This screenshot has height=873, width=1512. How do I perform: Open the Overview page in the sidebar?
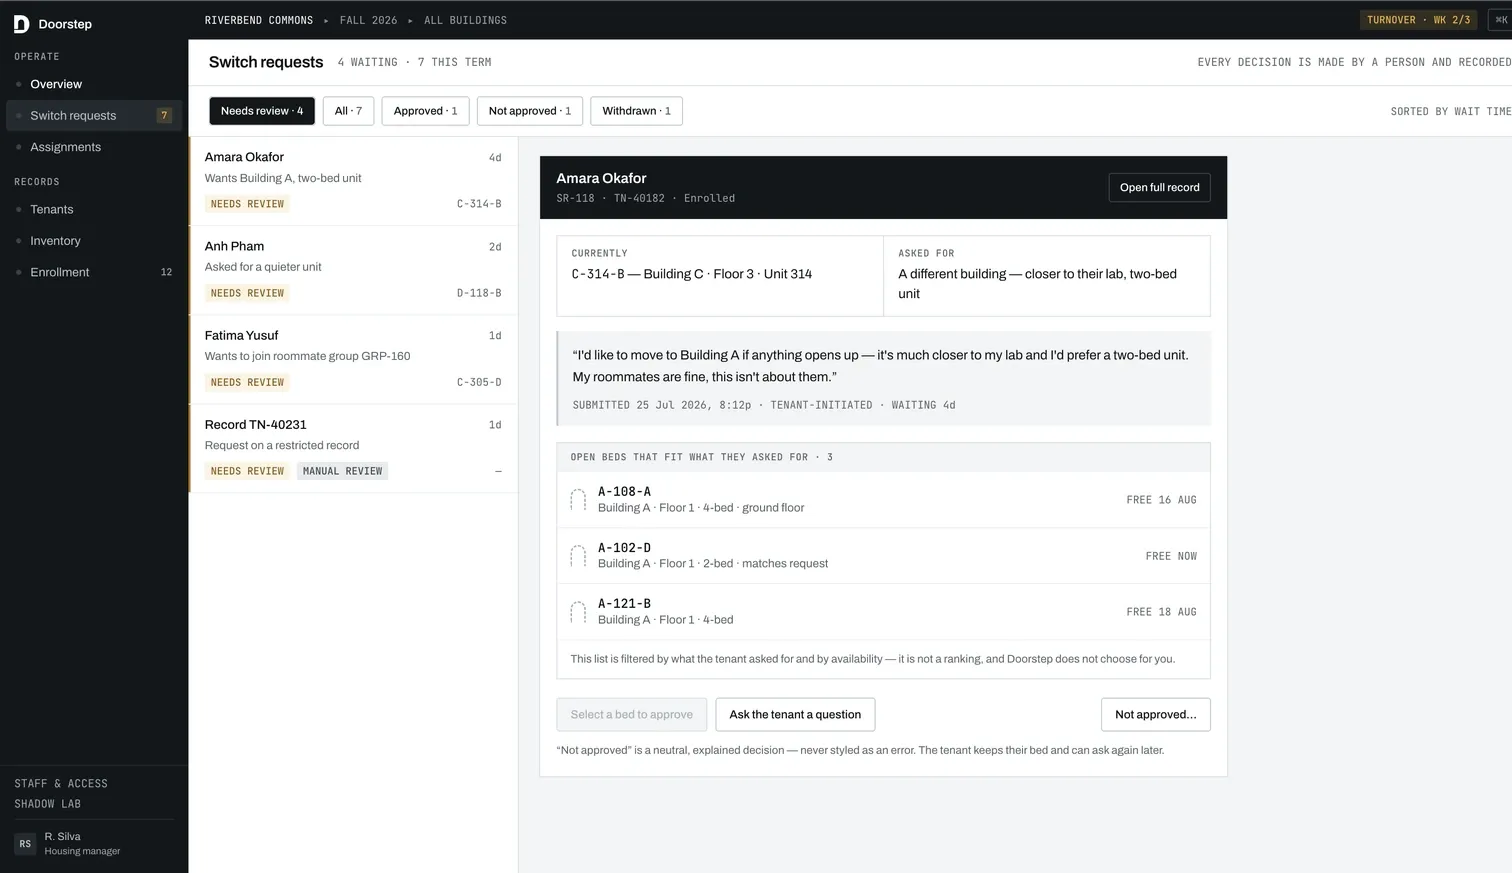94,84
